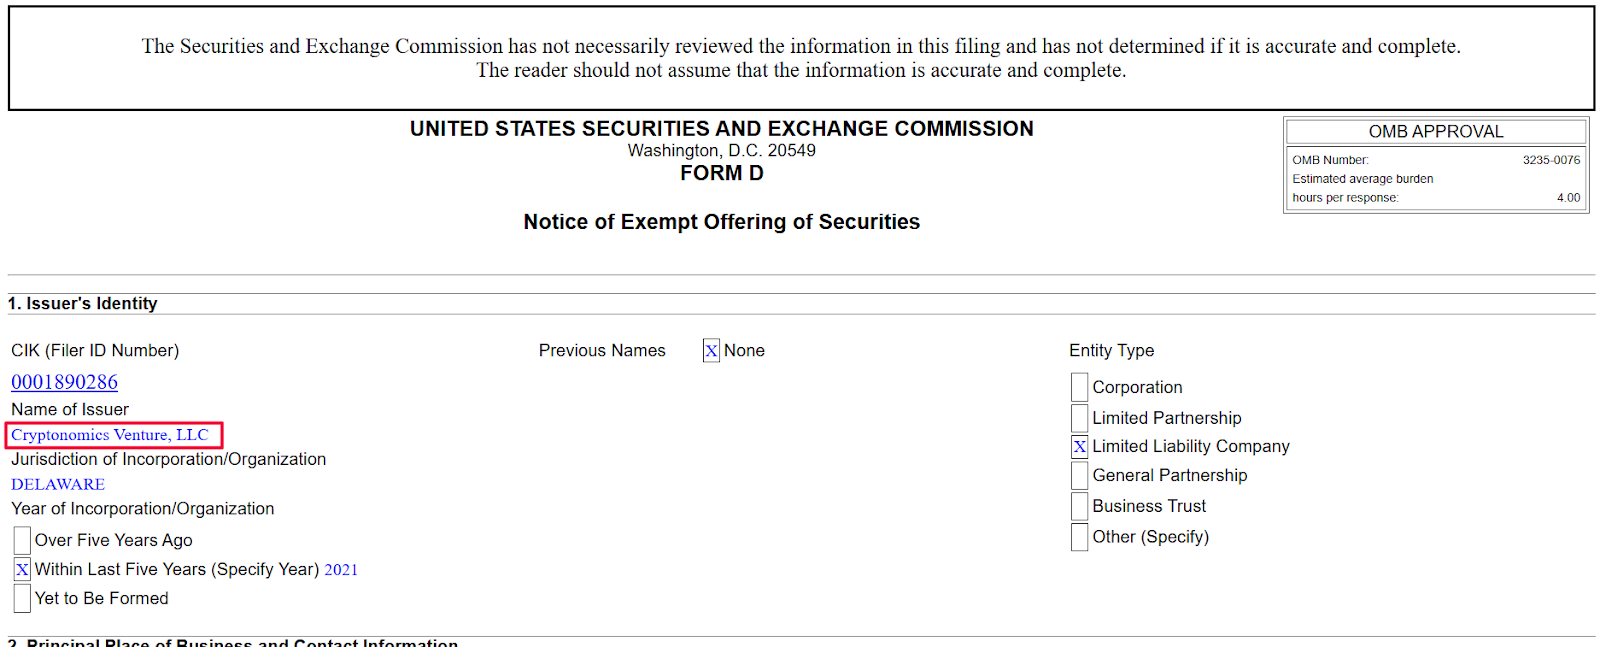1600x647 pixels.
Task: Check the Yet to Be Formed box
Action: [x=22, y=598]
